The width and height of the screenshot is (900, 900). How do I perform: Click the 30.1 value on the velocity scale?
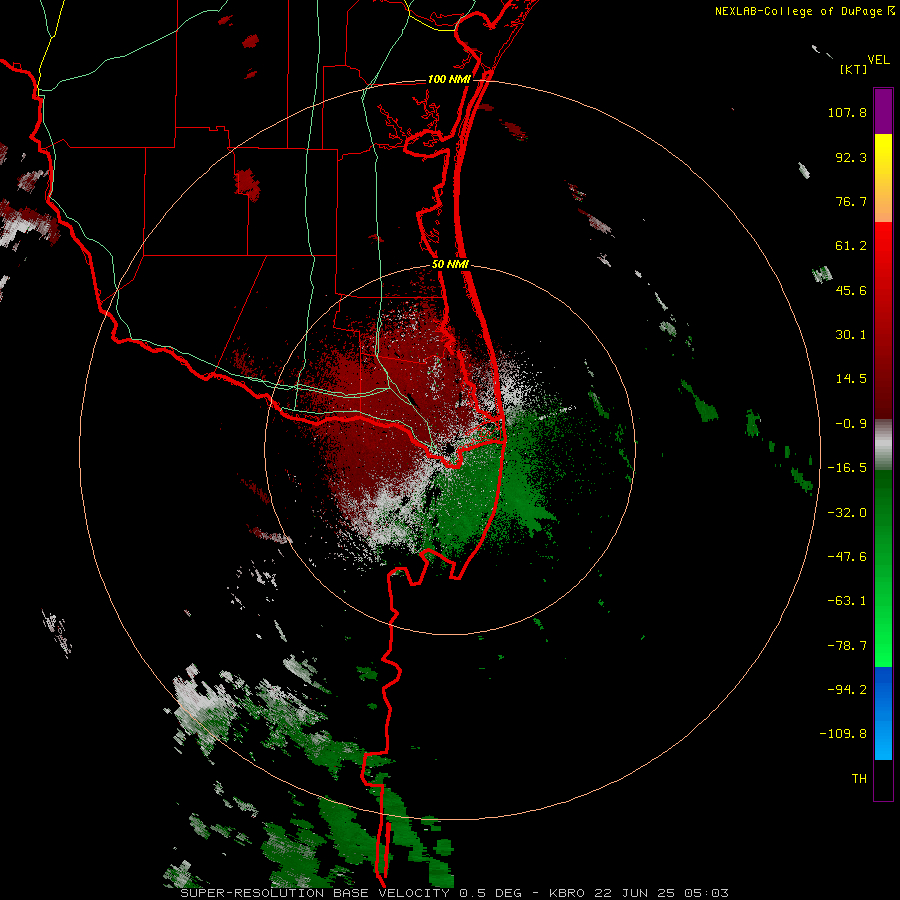click(851, 335)
